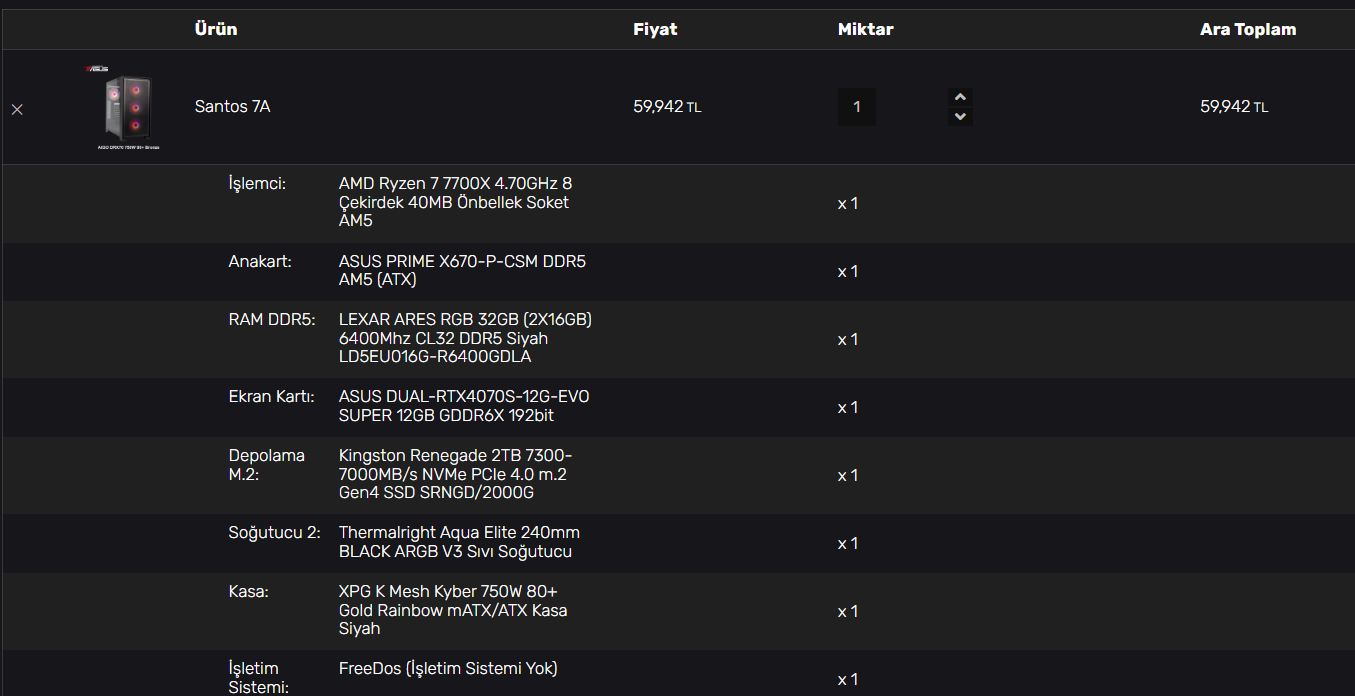Click the XPG K Mesh Kyber case entry
The image size is (1355, 696).
tap(453, 610)
